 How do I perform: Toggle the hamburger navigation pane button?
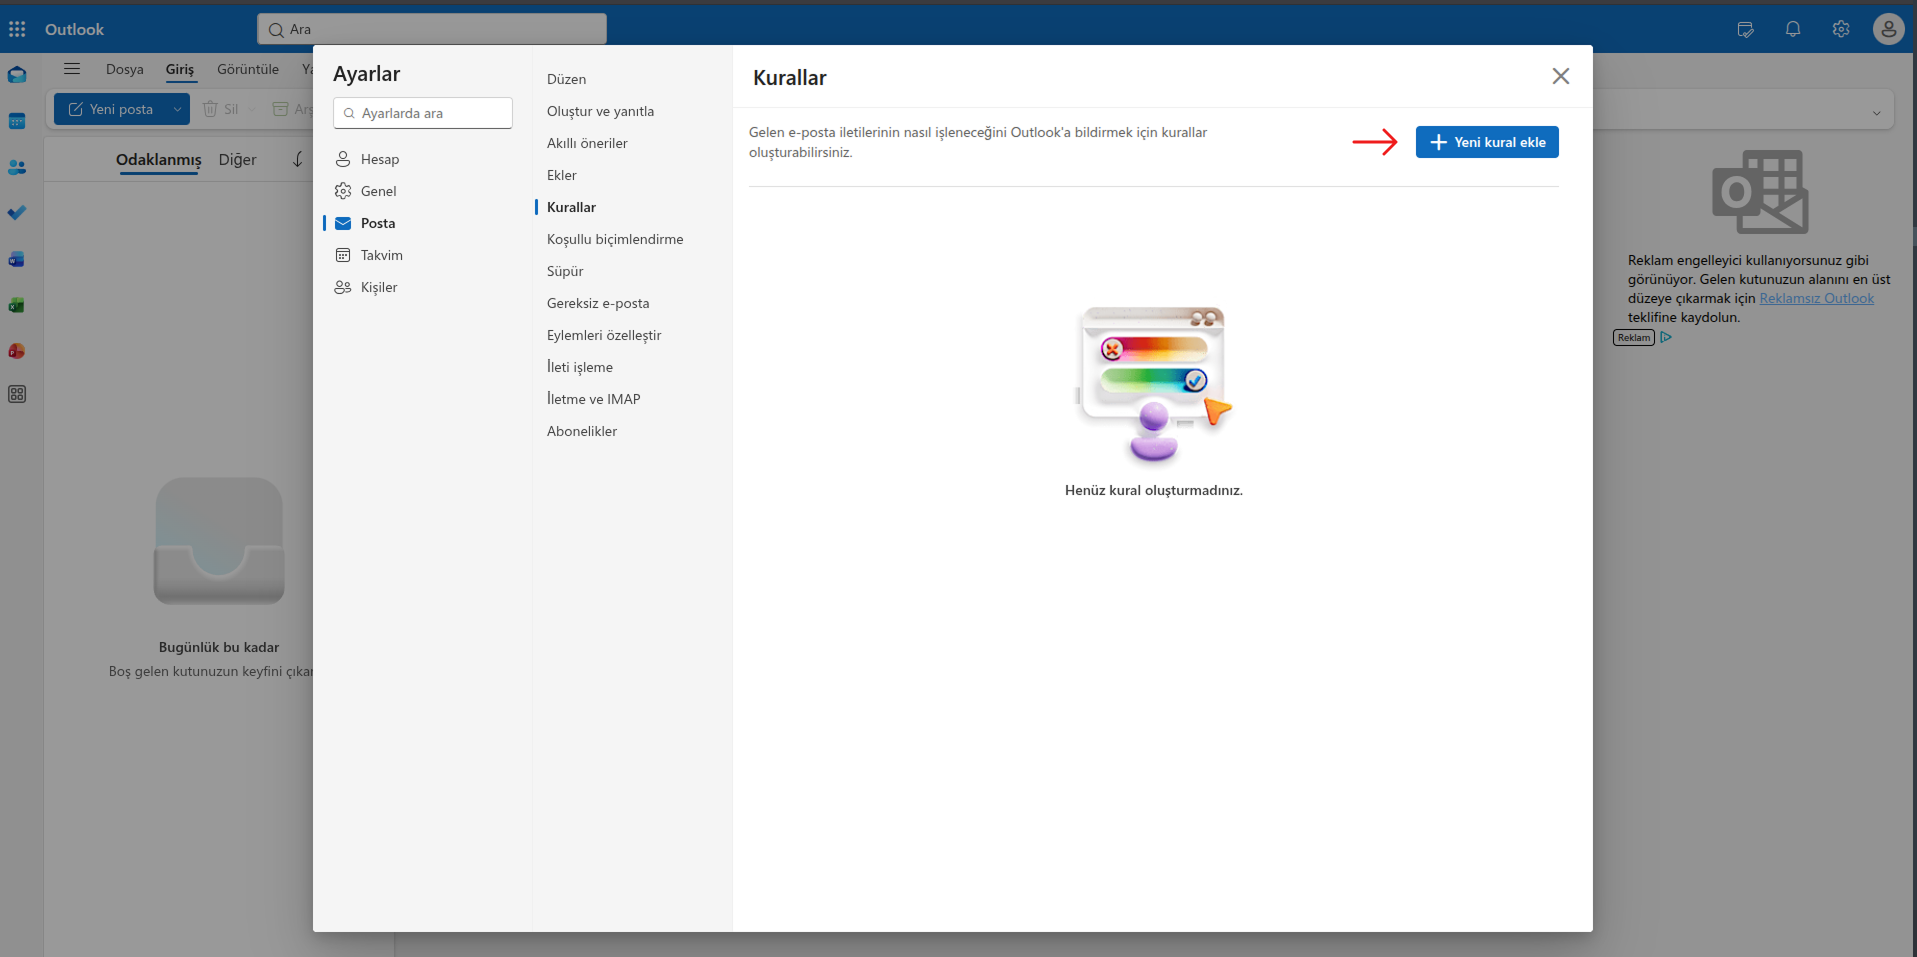pos(72,69)
